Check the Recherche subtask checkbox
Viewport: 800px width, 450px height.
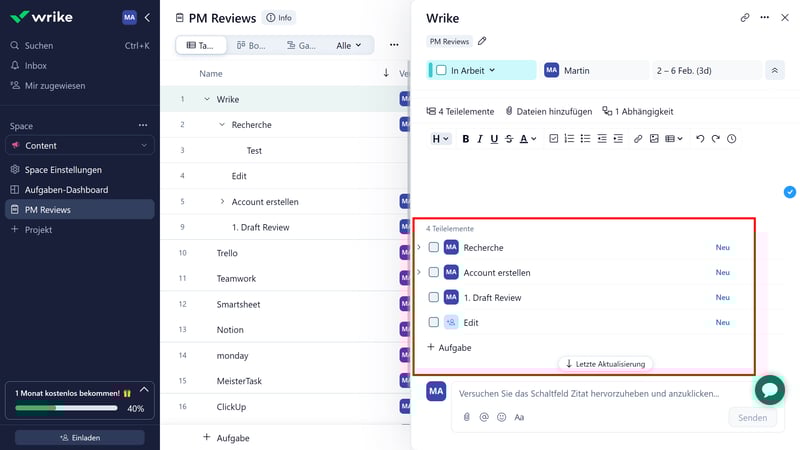point(433,247)
